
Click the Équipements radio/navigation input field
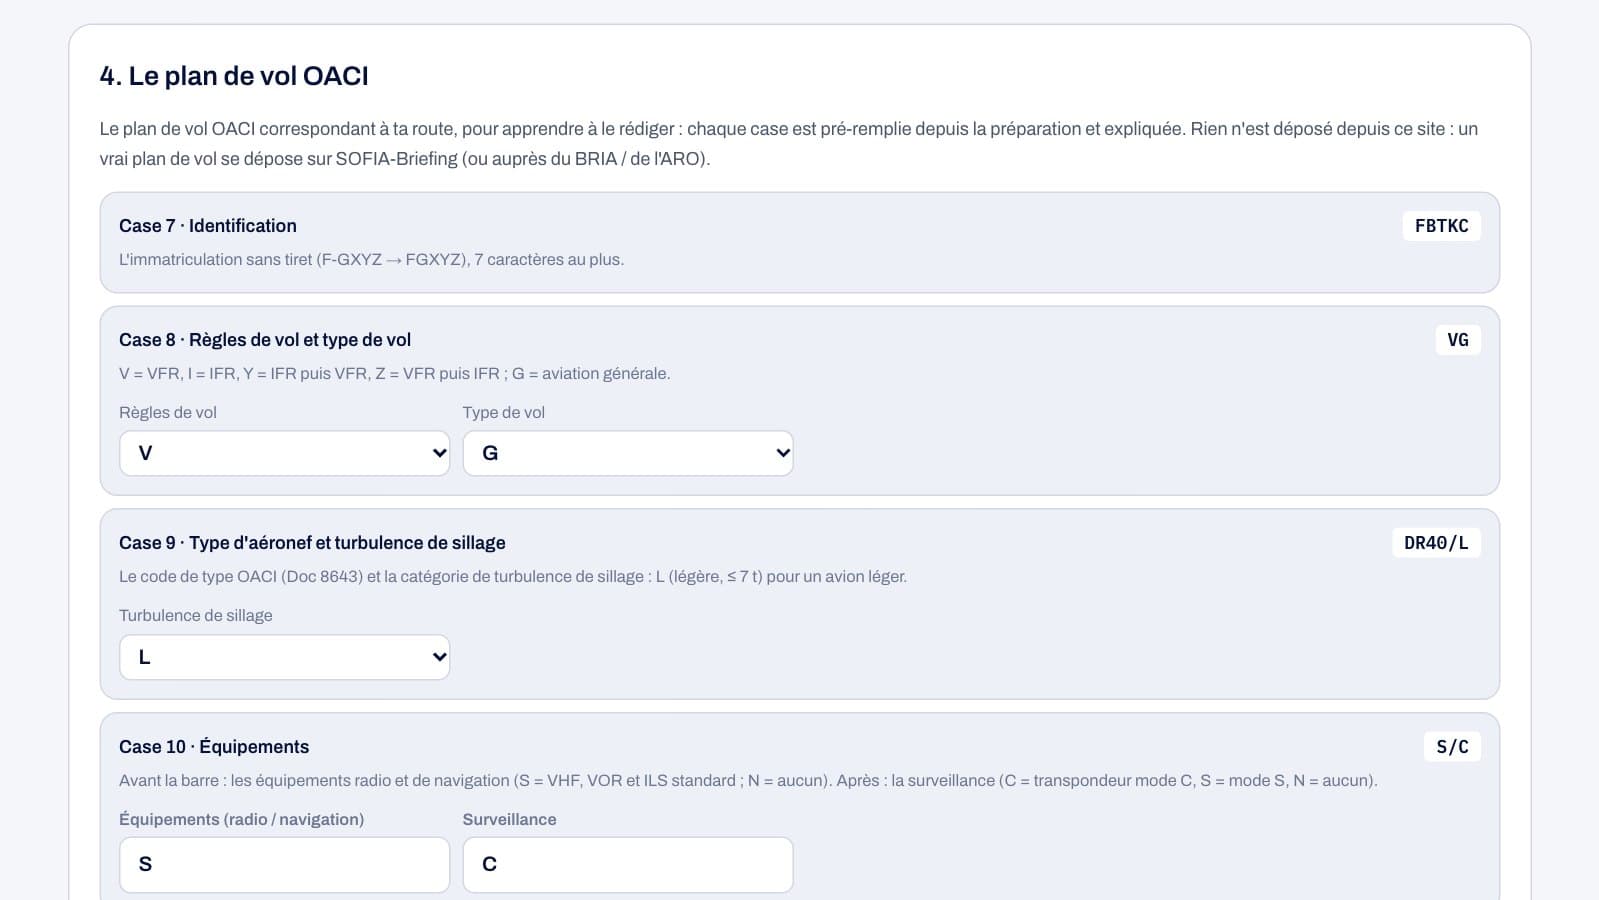pyautogui.click(x=284, y=864)
